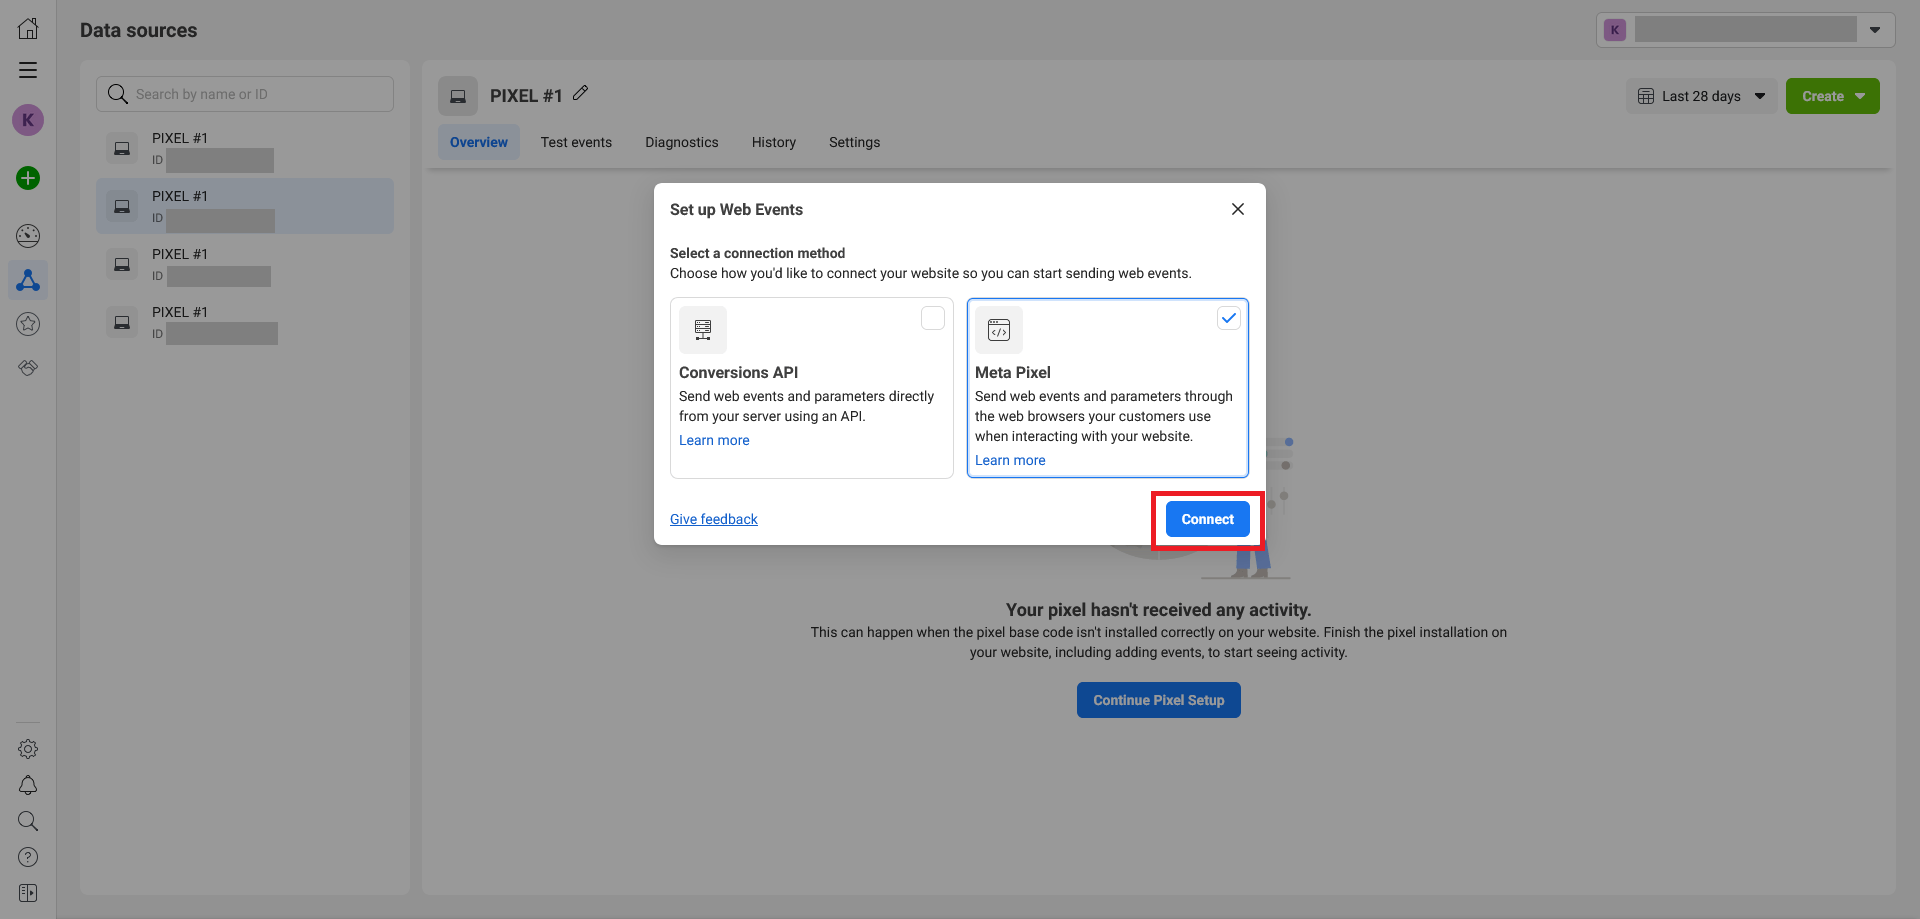Uncheck the Meta Pixel connection method
This screenshot has width=1920, height=919.
(1228, 317)
